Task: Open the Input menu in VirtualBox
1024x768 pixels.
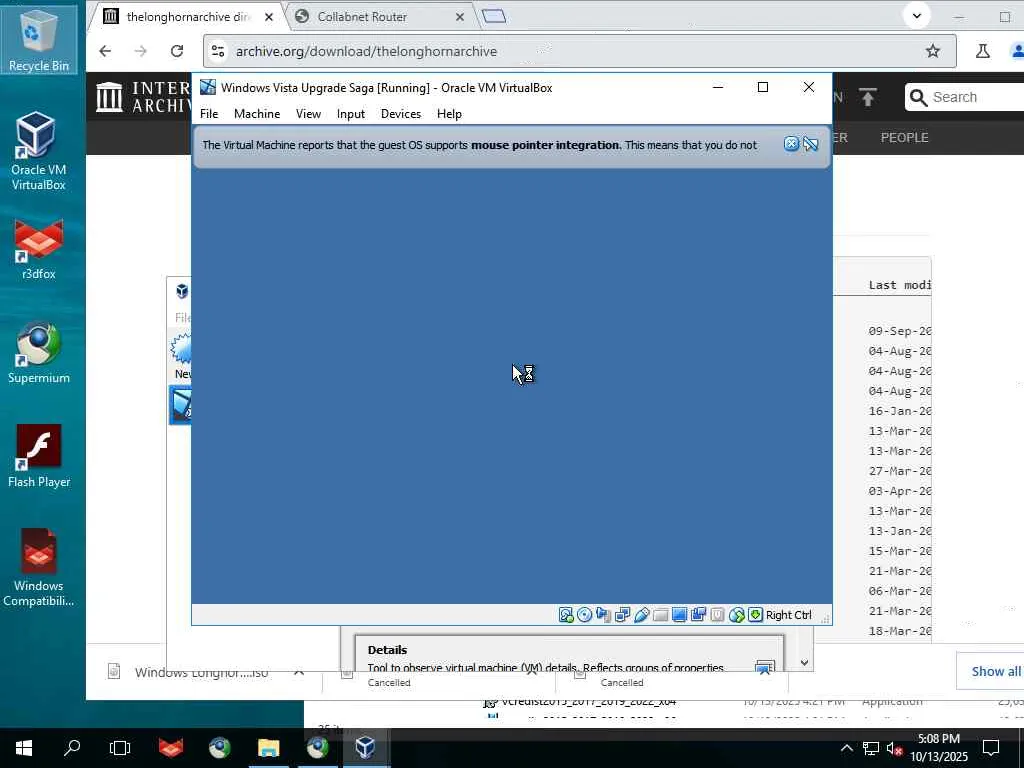Action: click(x=351, y=114)
